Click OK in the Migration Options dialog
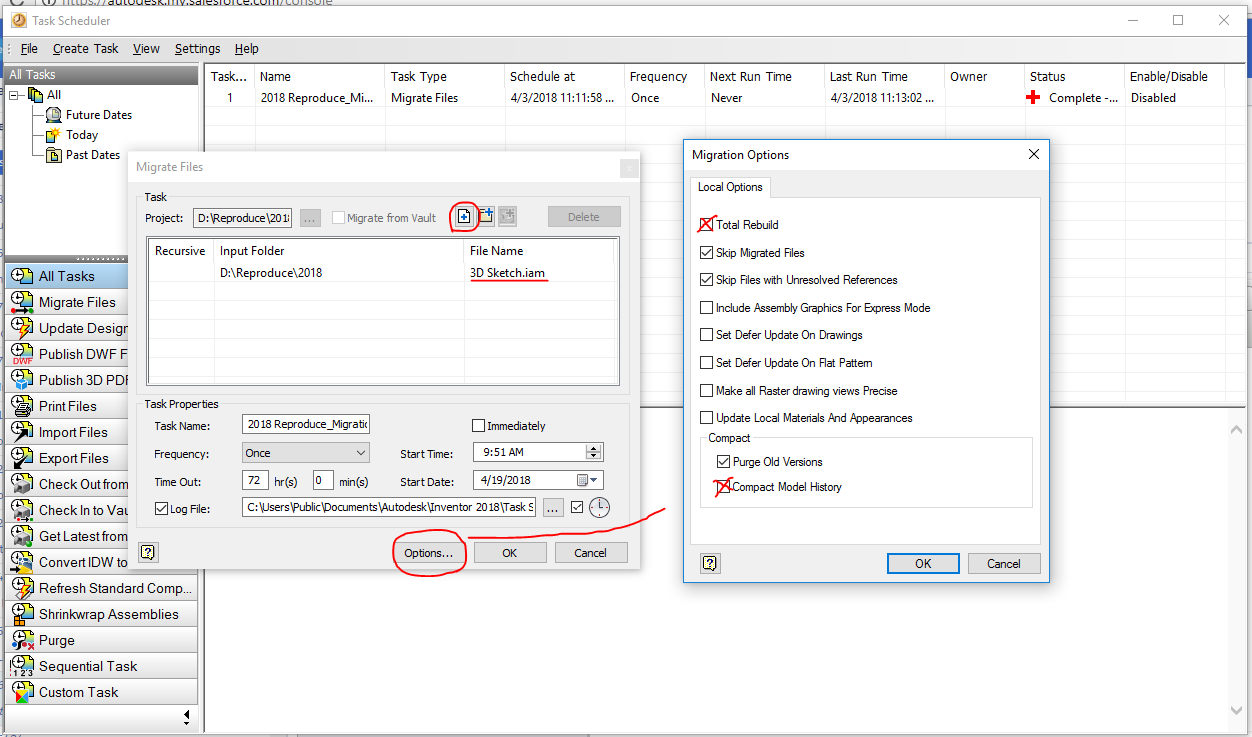The image size is (1252, 737). click(923, 563)
